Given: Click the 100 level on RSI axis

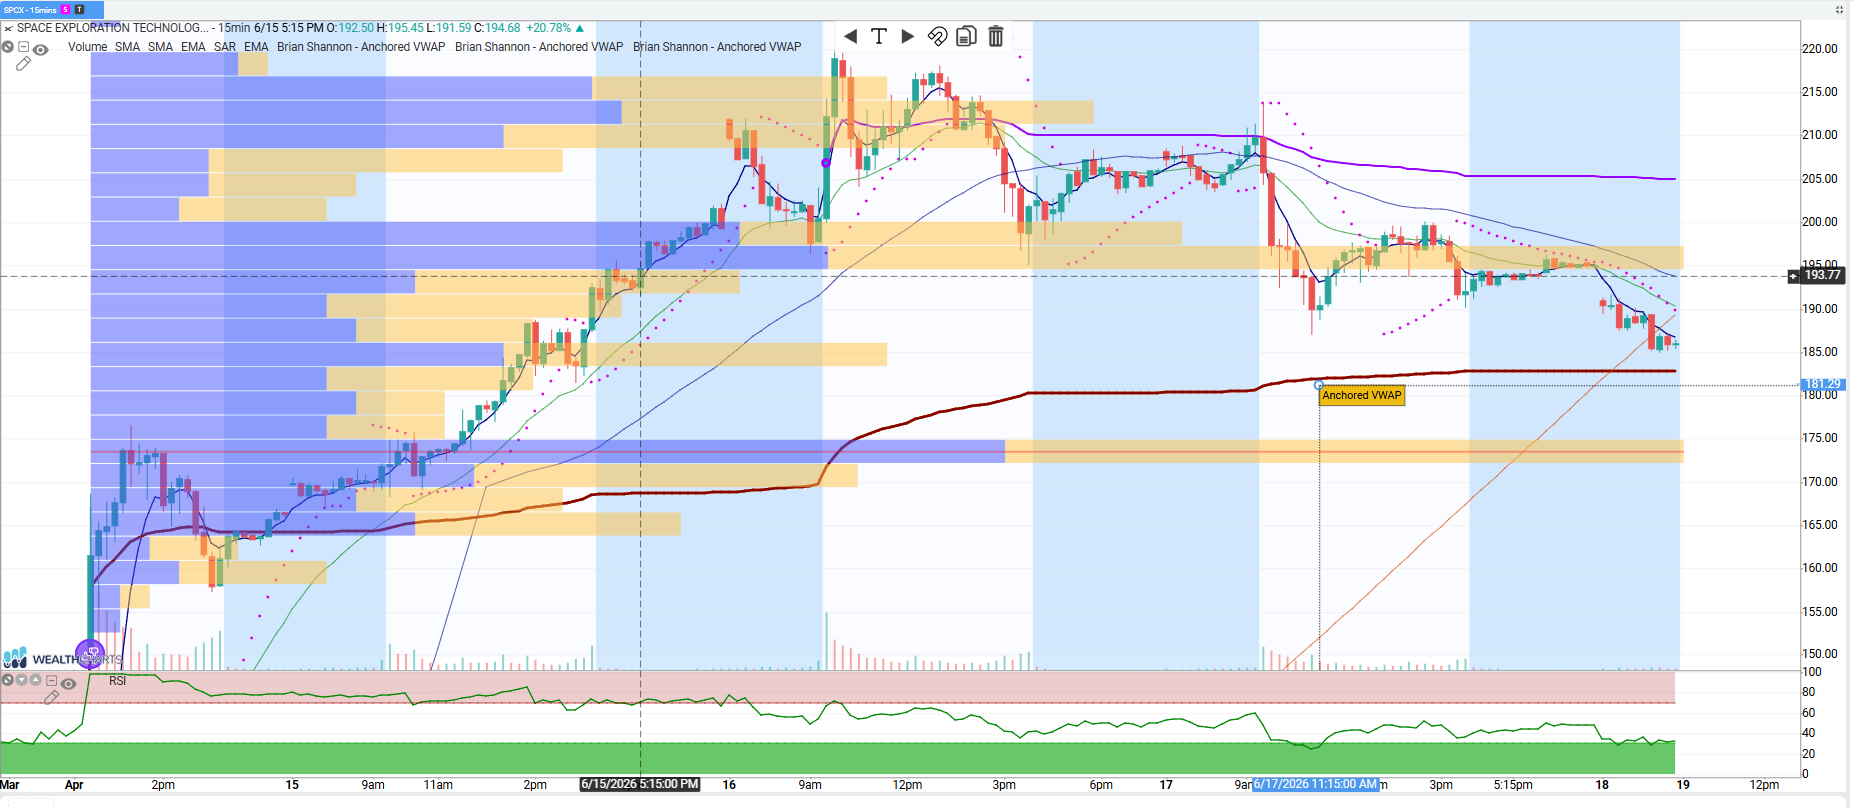Looking at the screenshot, I should pyautogui.click(x=1811, y=672).
